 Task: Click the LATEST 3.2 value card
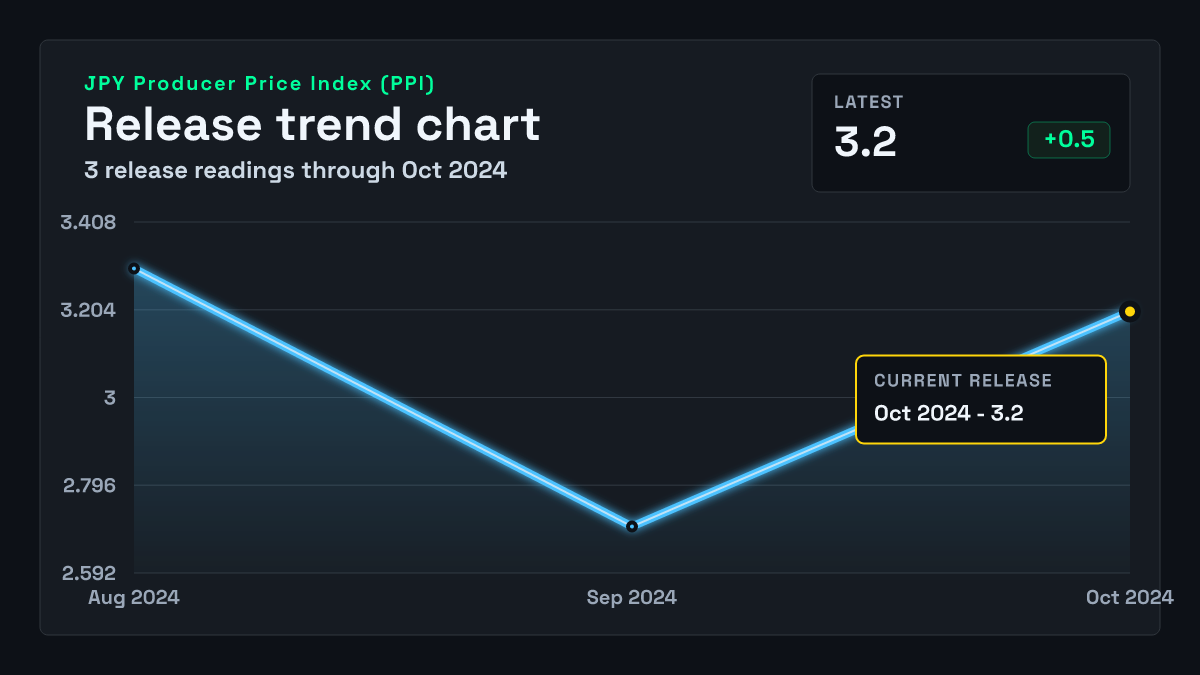click(971, 133)
